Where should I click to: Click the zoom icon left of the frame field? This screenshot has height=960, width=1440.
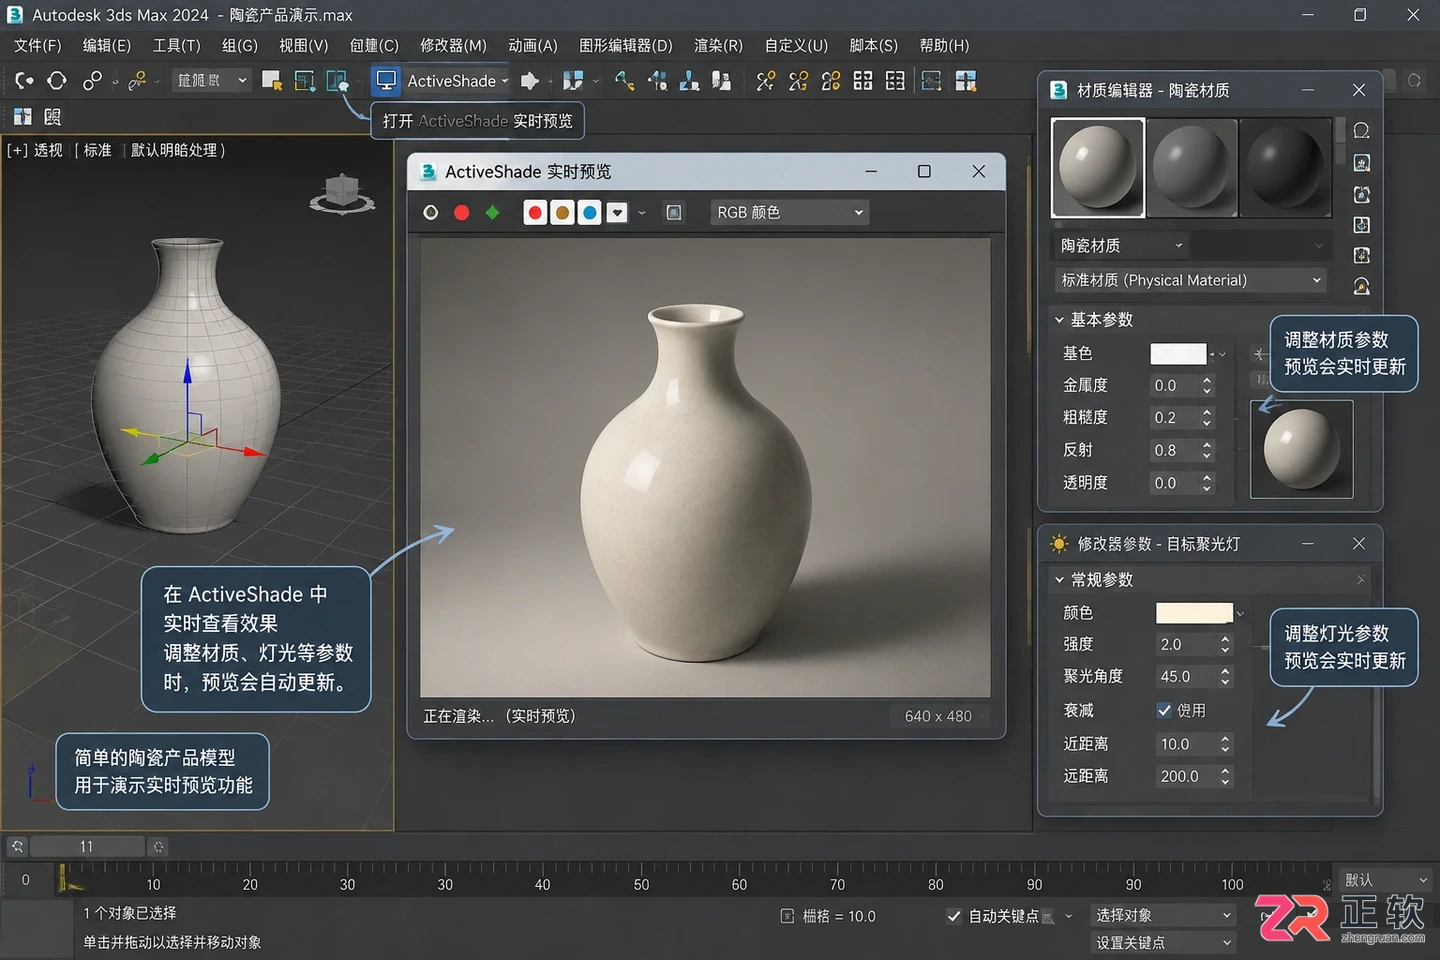click(17, 847)
